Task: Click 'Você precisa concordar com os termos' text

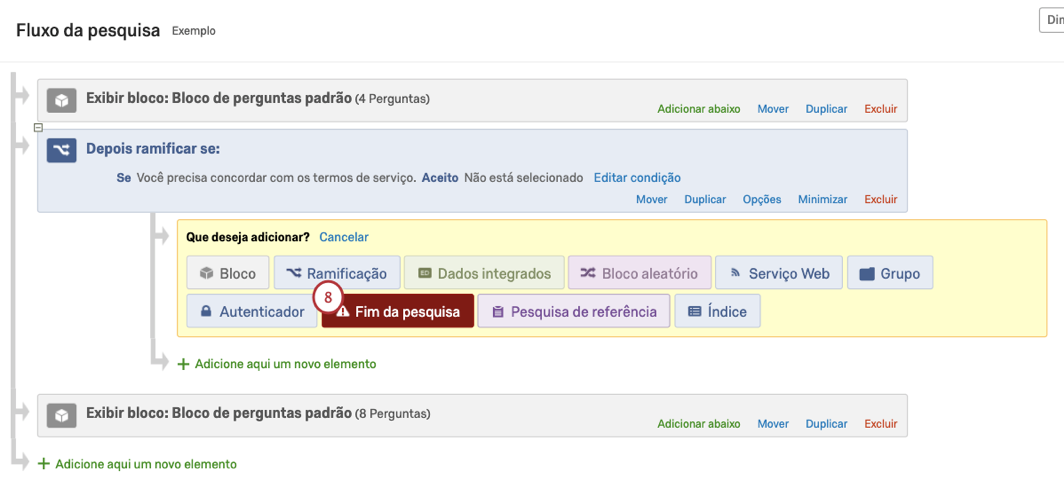Action: (276, 178)
